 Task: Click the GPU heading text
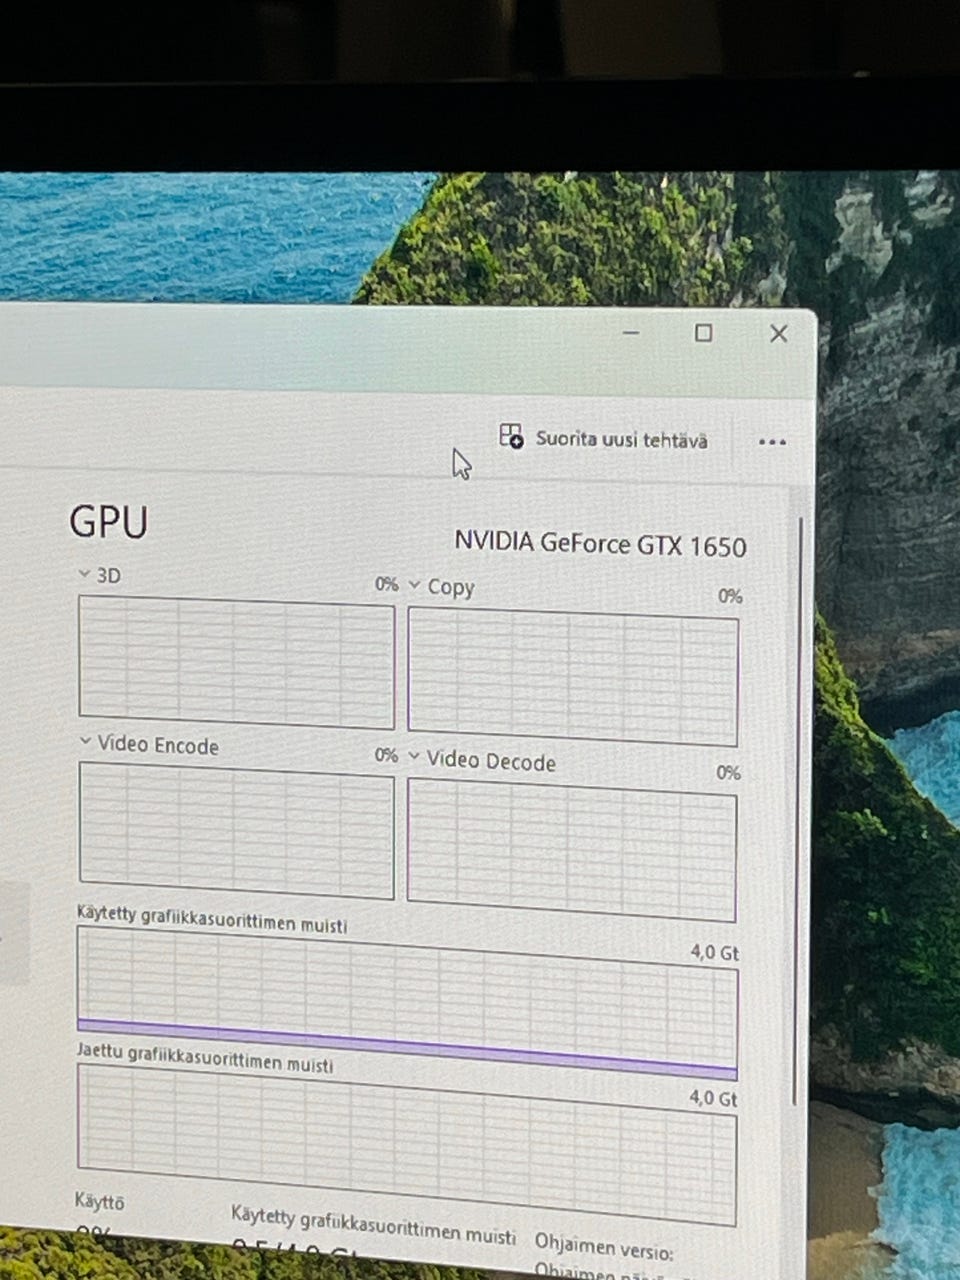point(108,522)
